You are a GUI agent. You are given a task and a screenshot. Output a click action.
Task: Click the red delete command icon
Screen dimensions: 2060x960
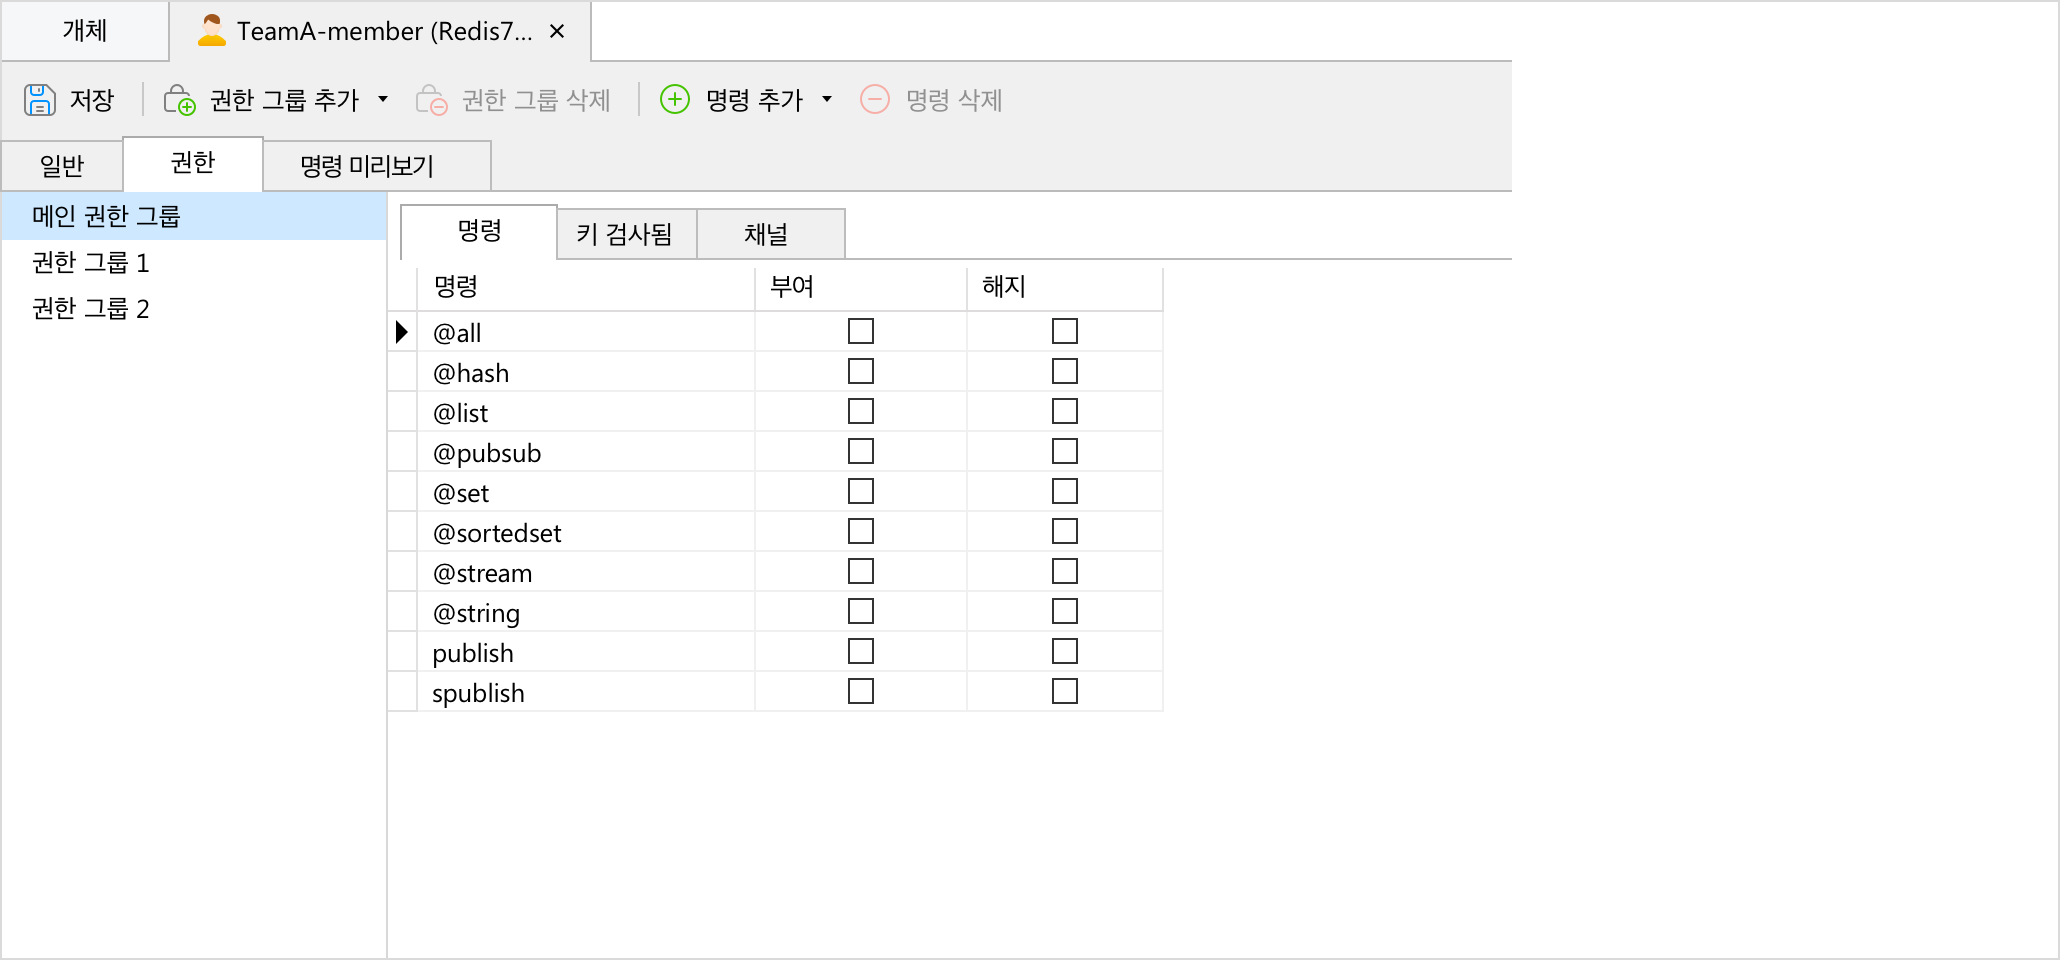(x=875, y=100)
